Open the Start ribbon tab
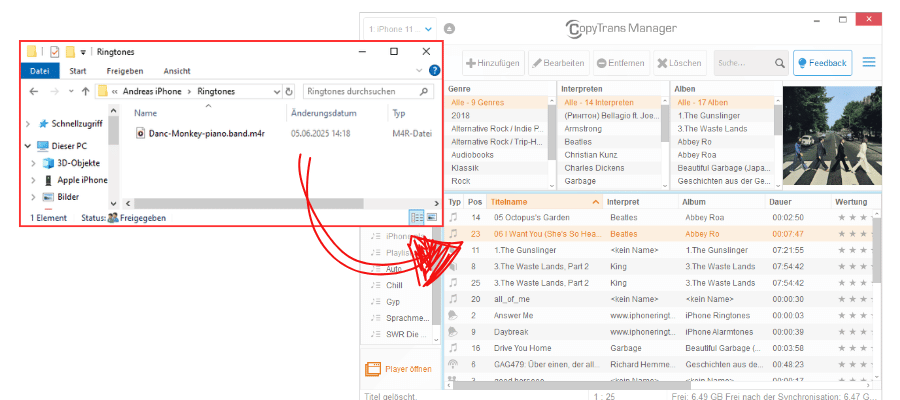This screenshot has width=900, height=400. [78, 71]
